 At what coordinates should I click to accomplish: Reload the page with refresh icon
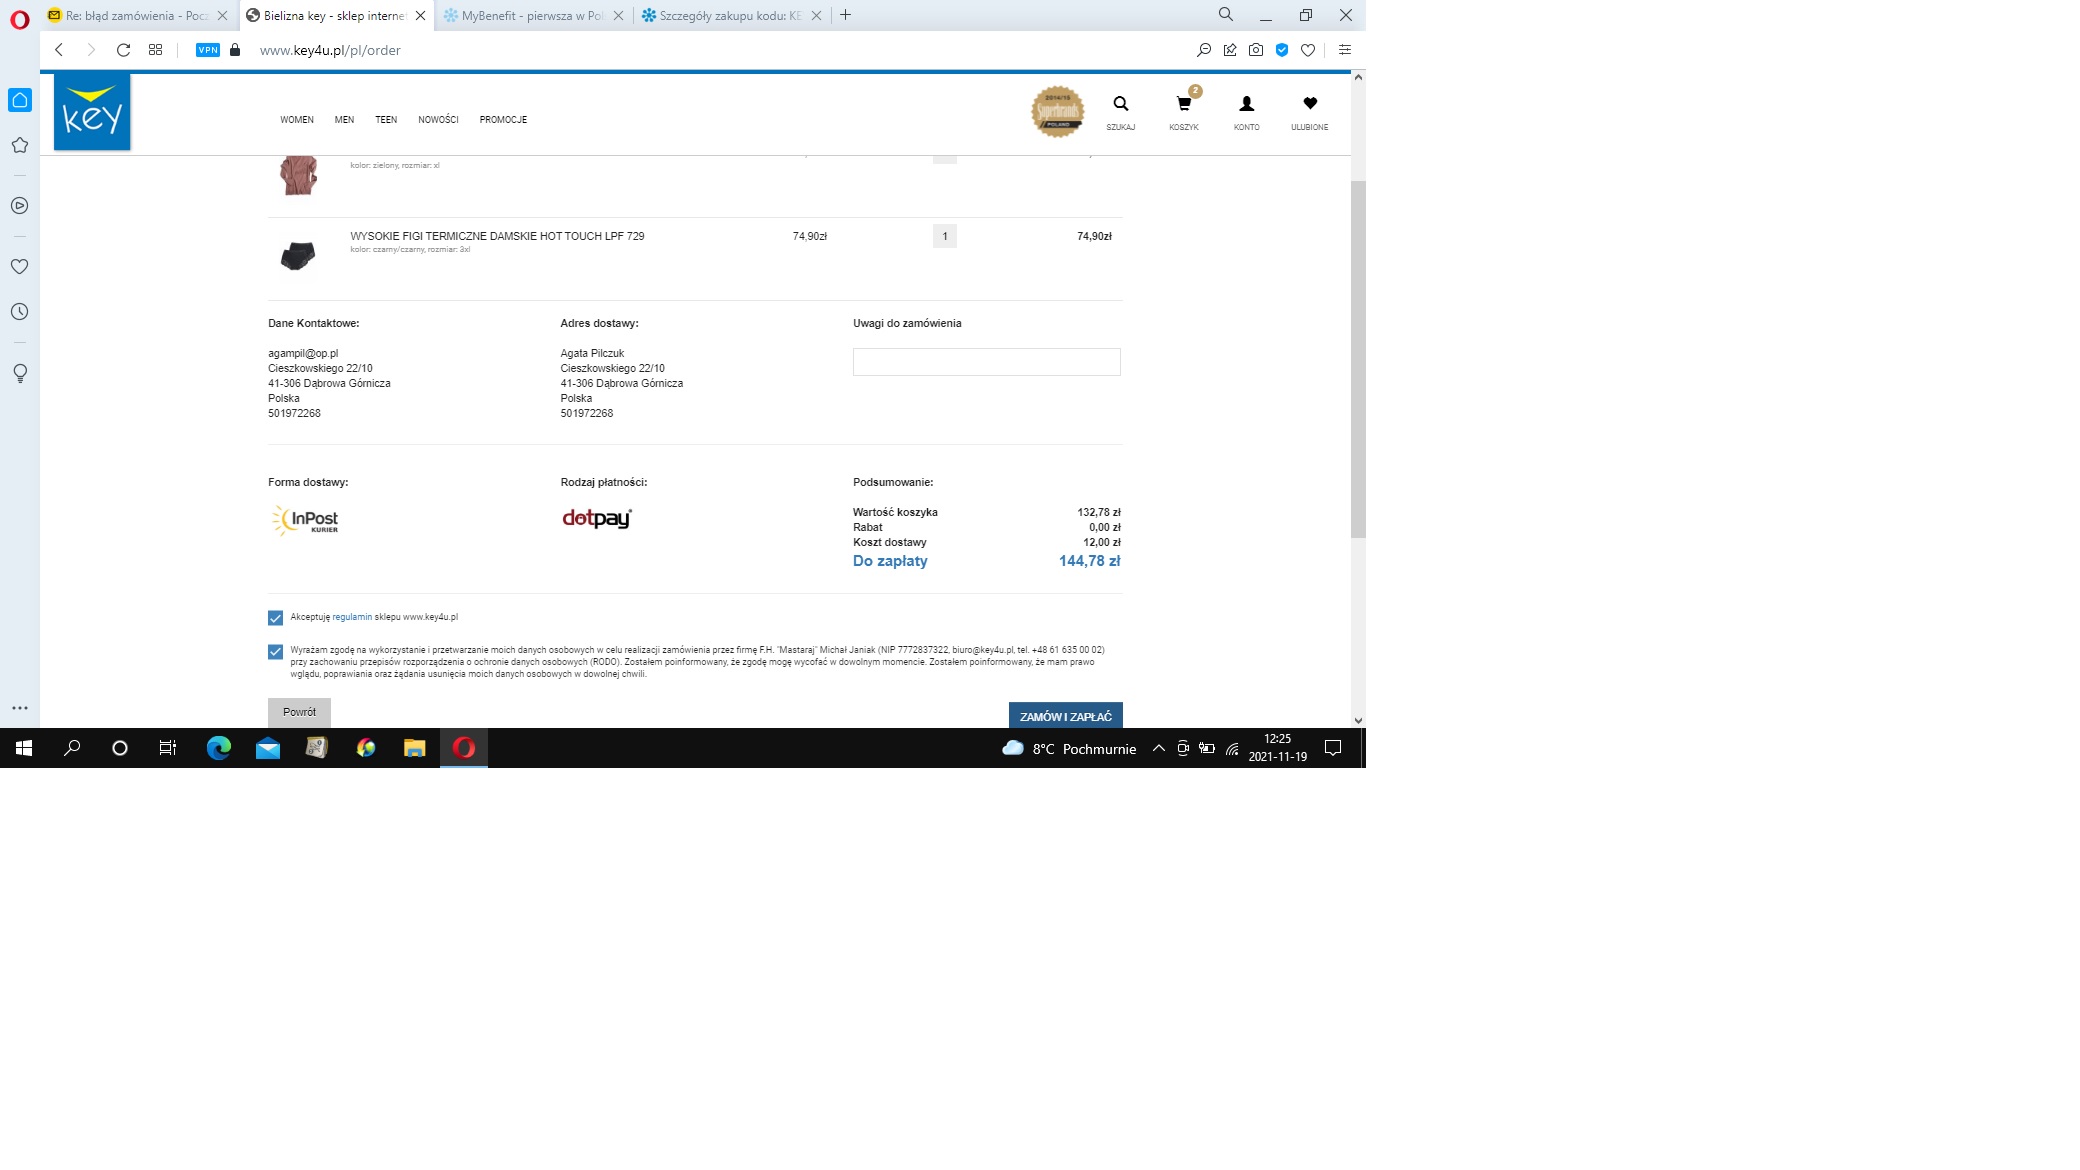click(123, 50)
